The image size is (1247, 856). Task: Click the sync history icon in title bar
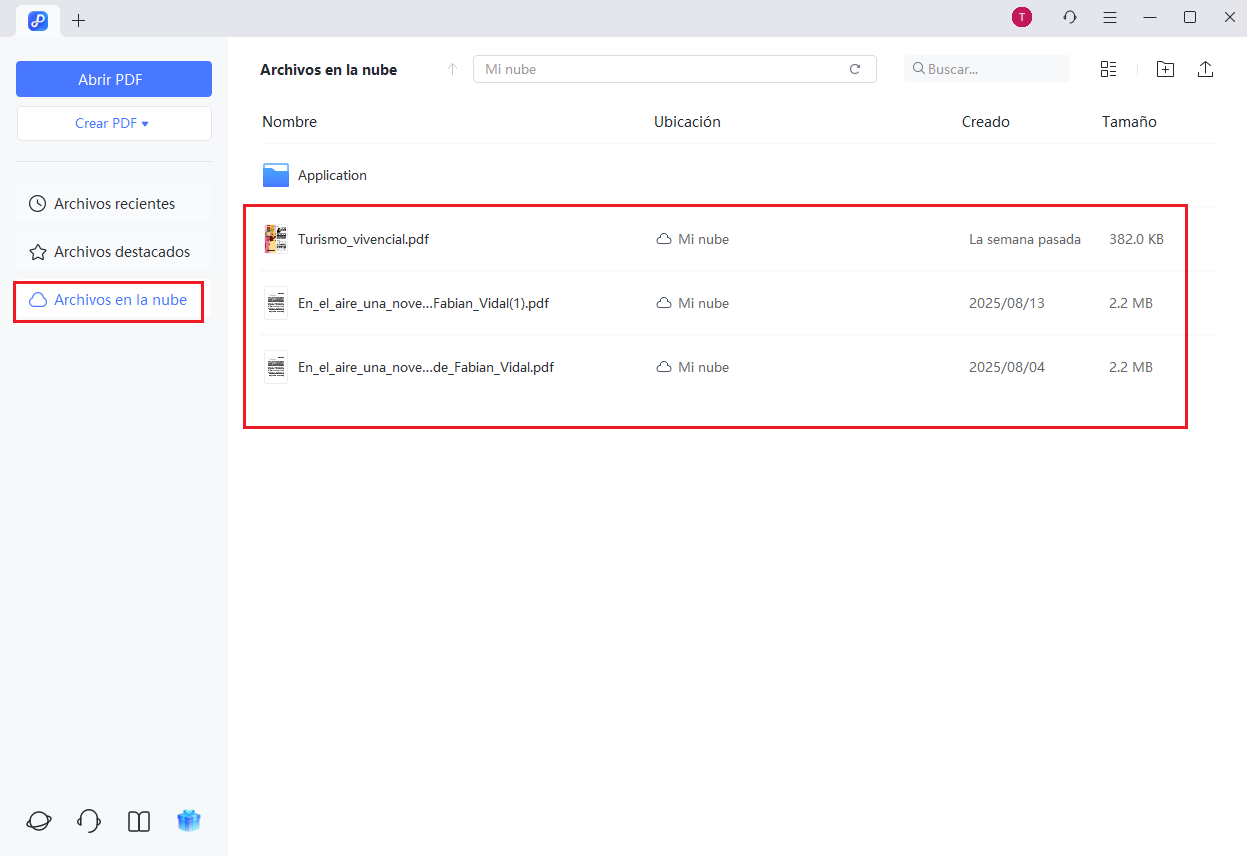(1070, 18)
